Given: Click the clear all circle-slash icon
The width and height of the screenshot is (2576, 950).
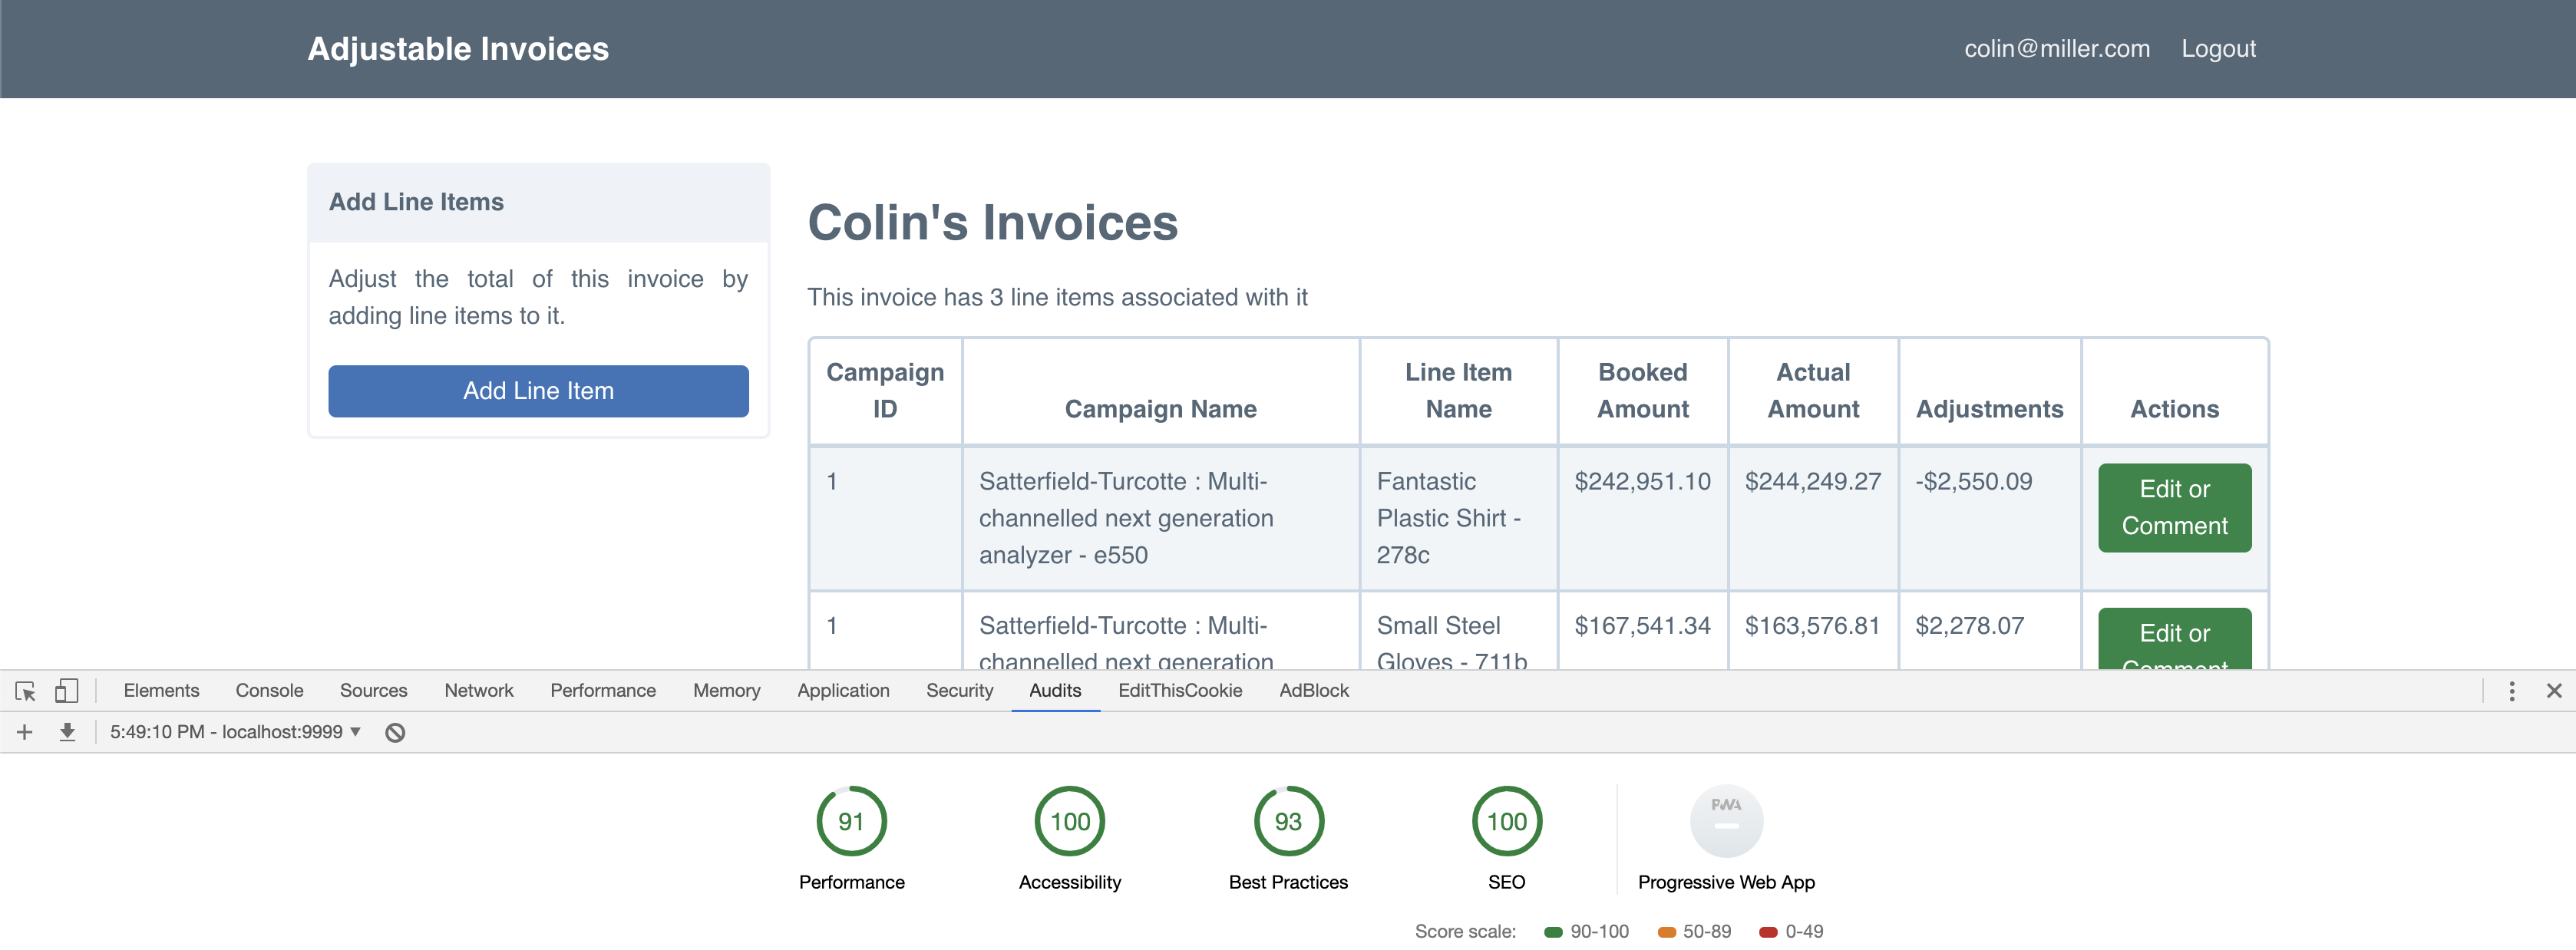Looking at the screenshot, I should pos(395,733).
